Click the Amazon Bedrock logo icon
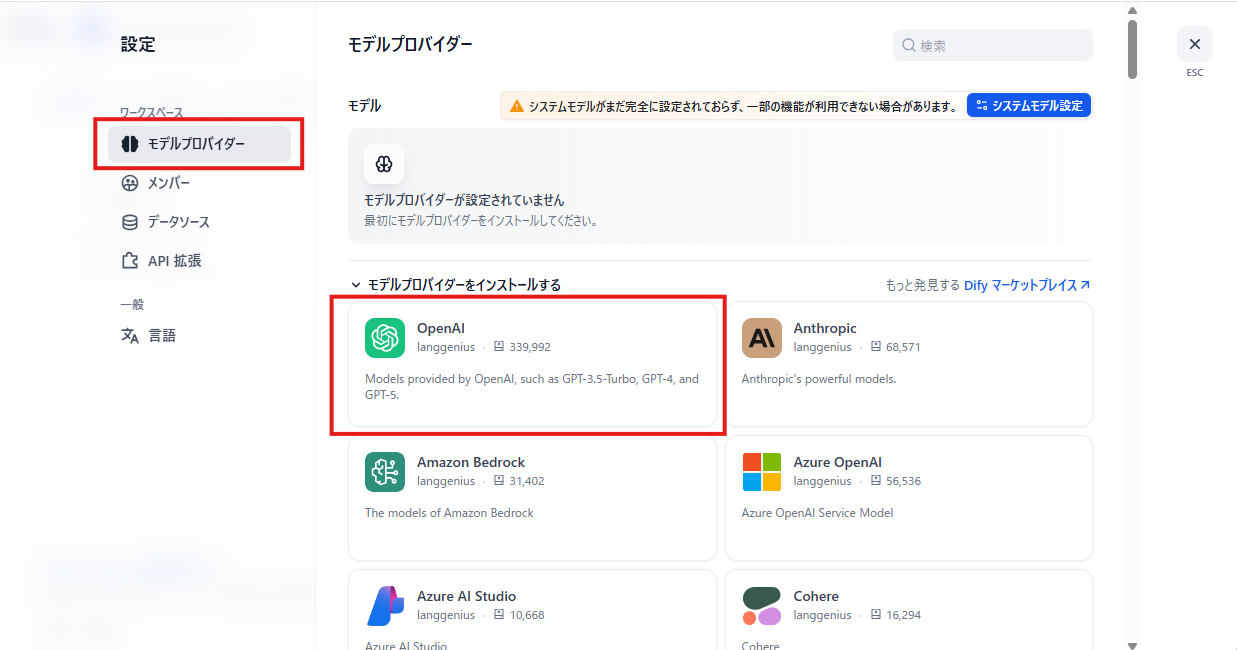The image size is (1237, 650). point(385,472)
